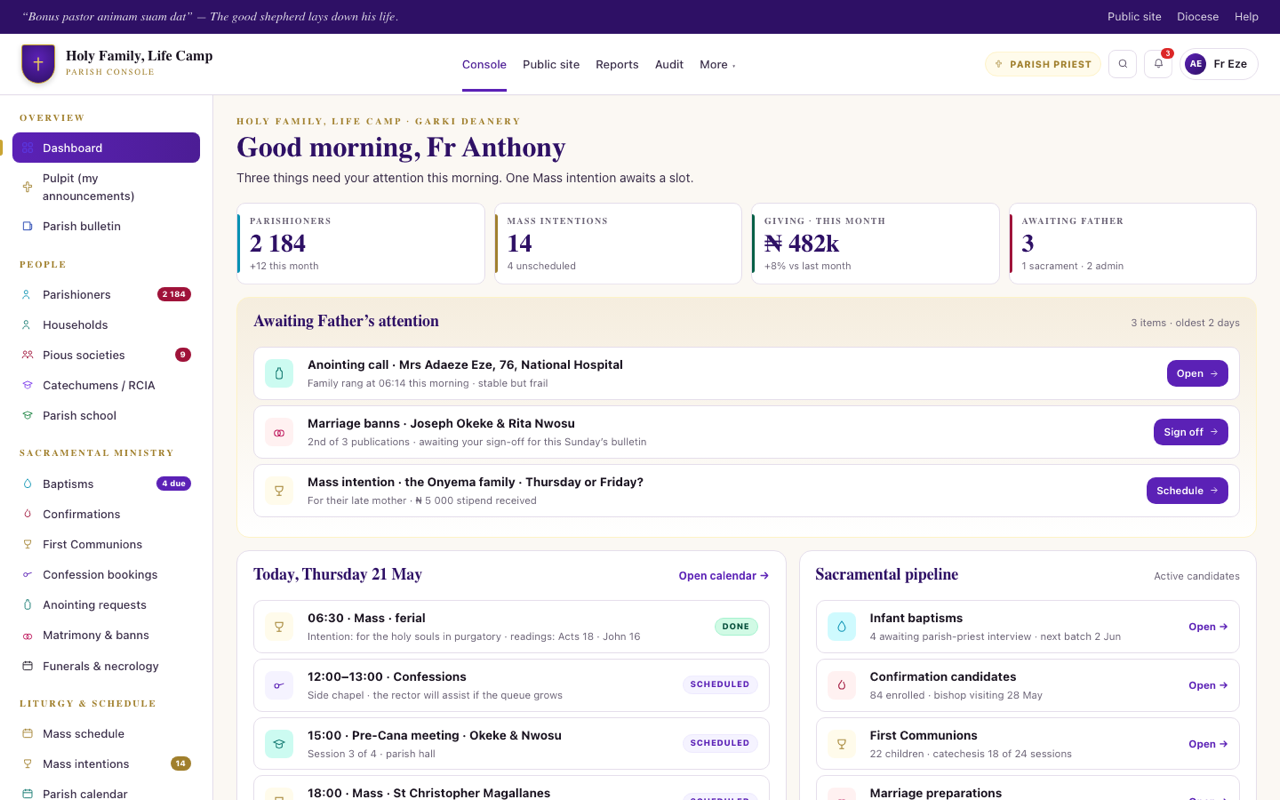Schedule the Onyema family Mass intention

tap(1187, 491)
